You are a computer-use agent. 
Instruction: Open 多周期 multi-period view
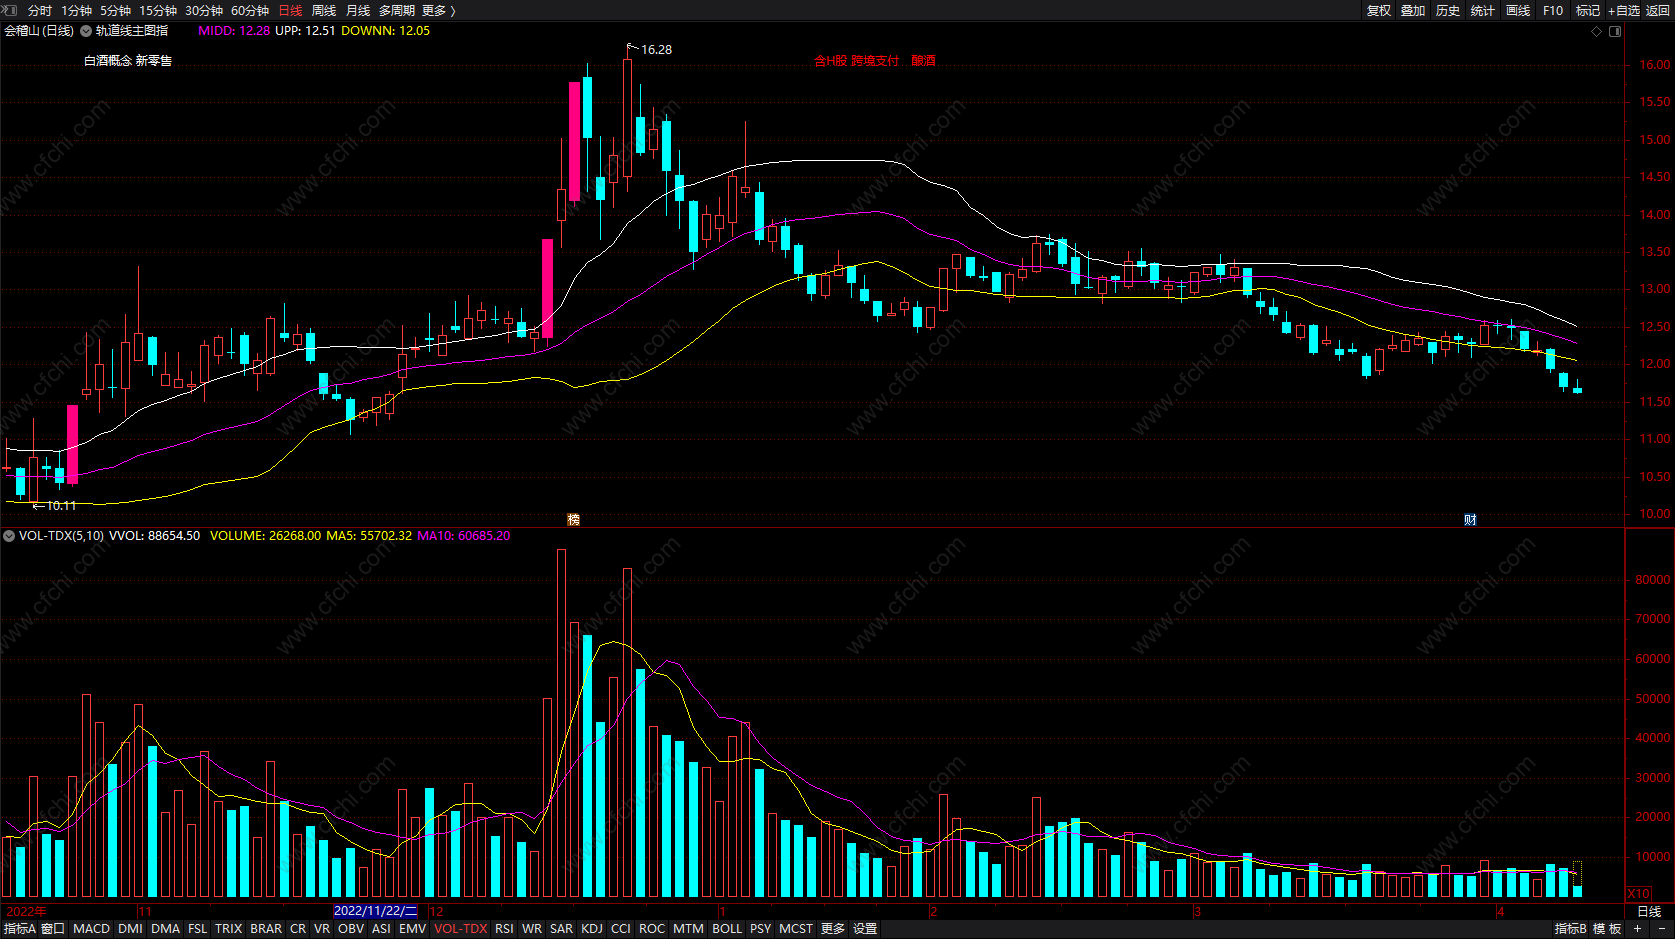pyautogui.click(x=396, y=10)
